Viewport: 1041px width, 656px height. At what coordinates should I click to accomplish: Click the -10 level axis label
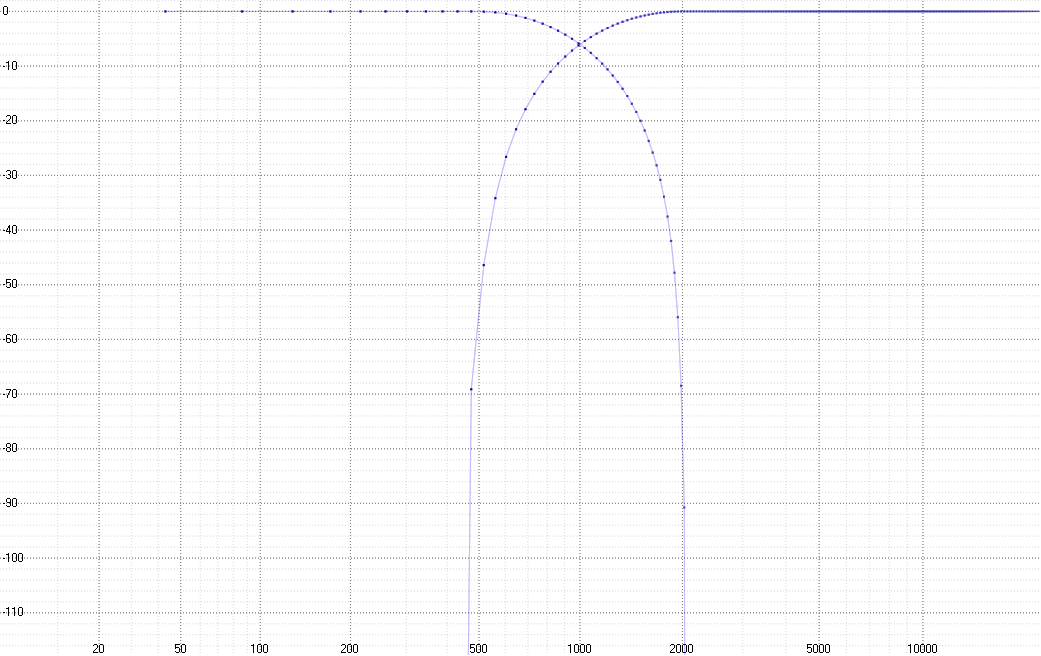click(x=9, y=66)
